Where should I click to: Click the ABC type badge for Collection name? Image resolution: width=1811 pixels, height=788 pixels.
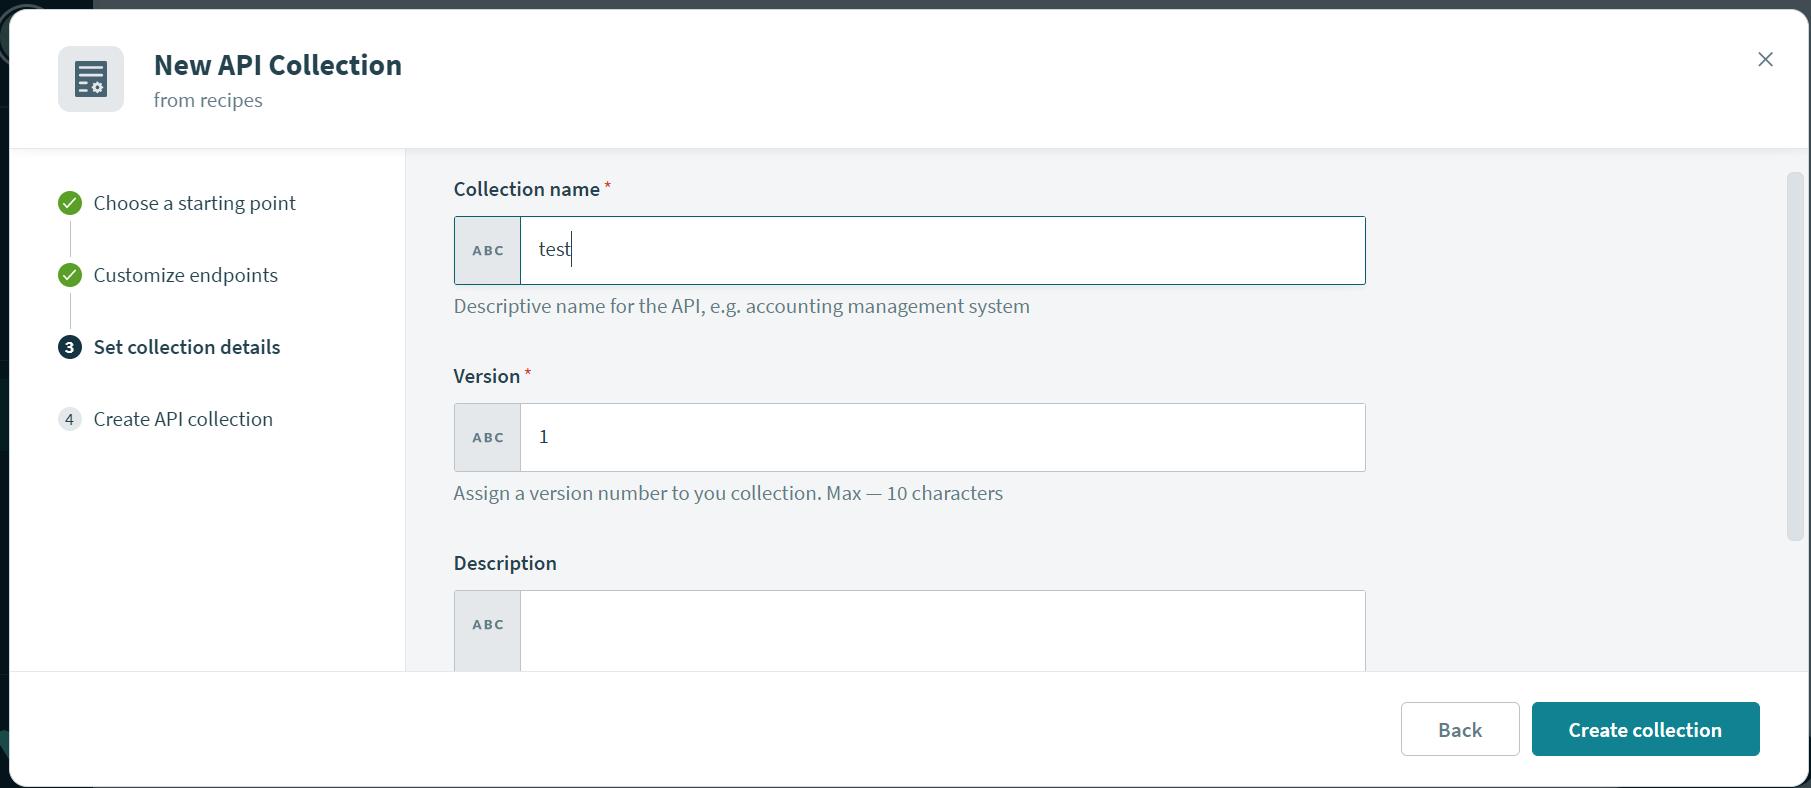point(488,251)
